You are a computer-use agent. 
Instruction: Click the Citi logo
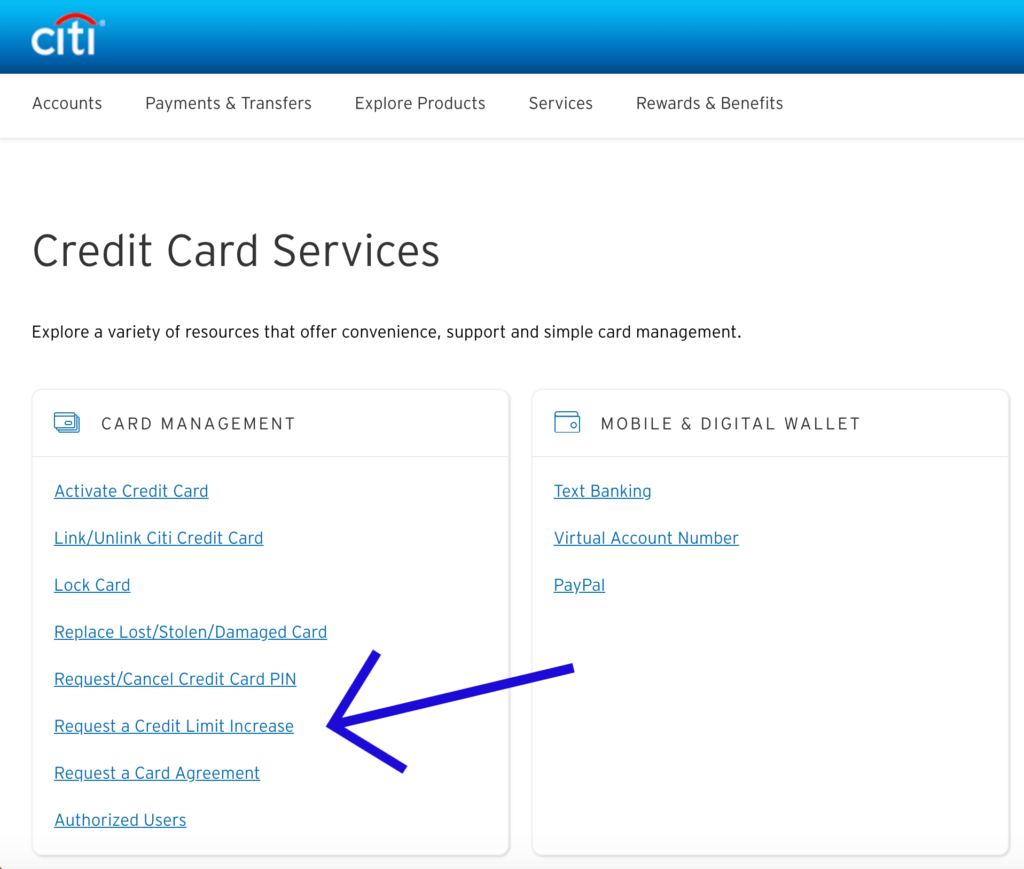pos(67,36)
